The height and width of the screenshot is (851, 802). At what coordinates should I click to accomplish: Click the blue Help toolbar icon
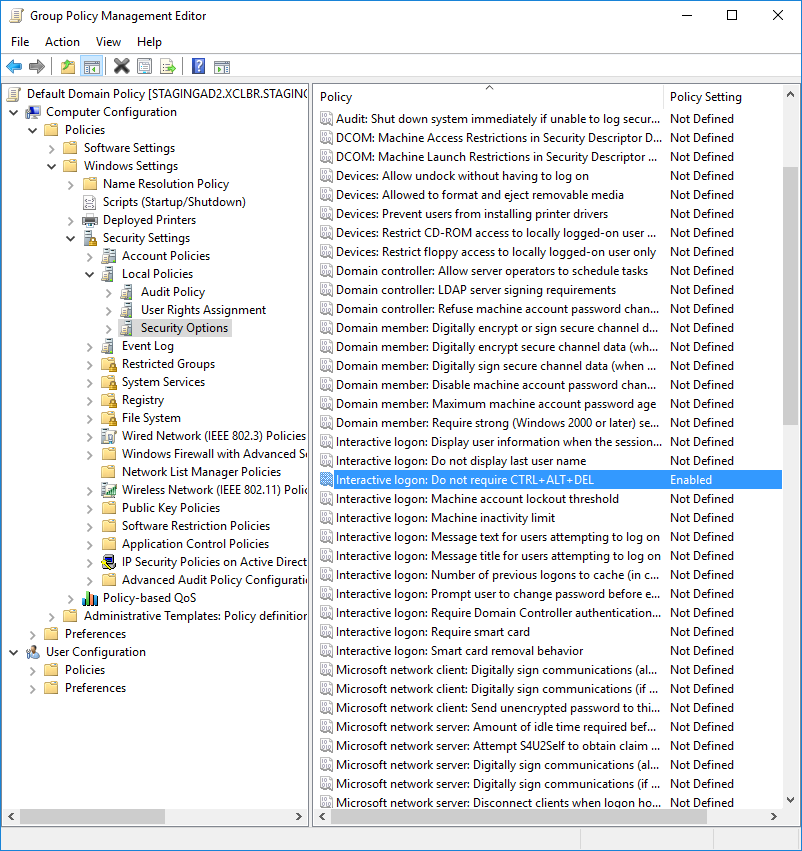click(198, 67)
